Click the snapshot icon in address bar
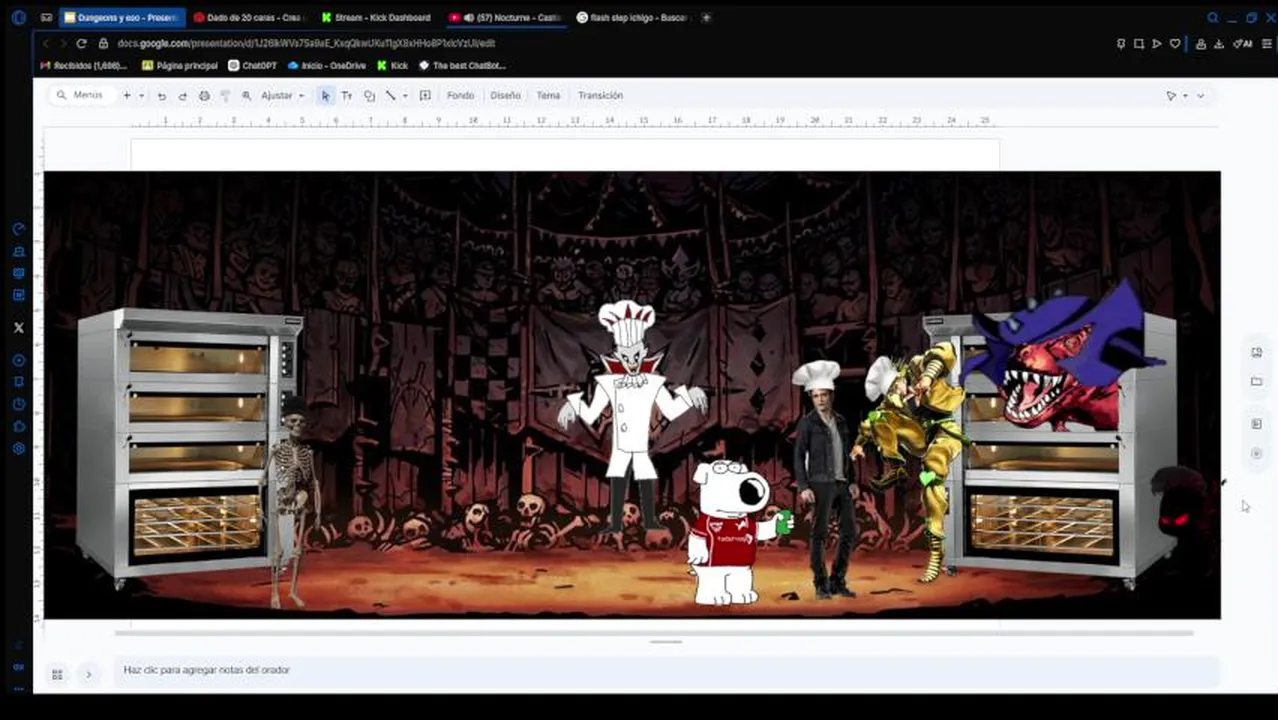1278x720 pixels. [1139, 44]
